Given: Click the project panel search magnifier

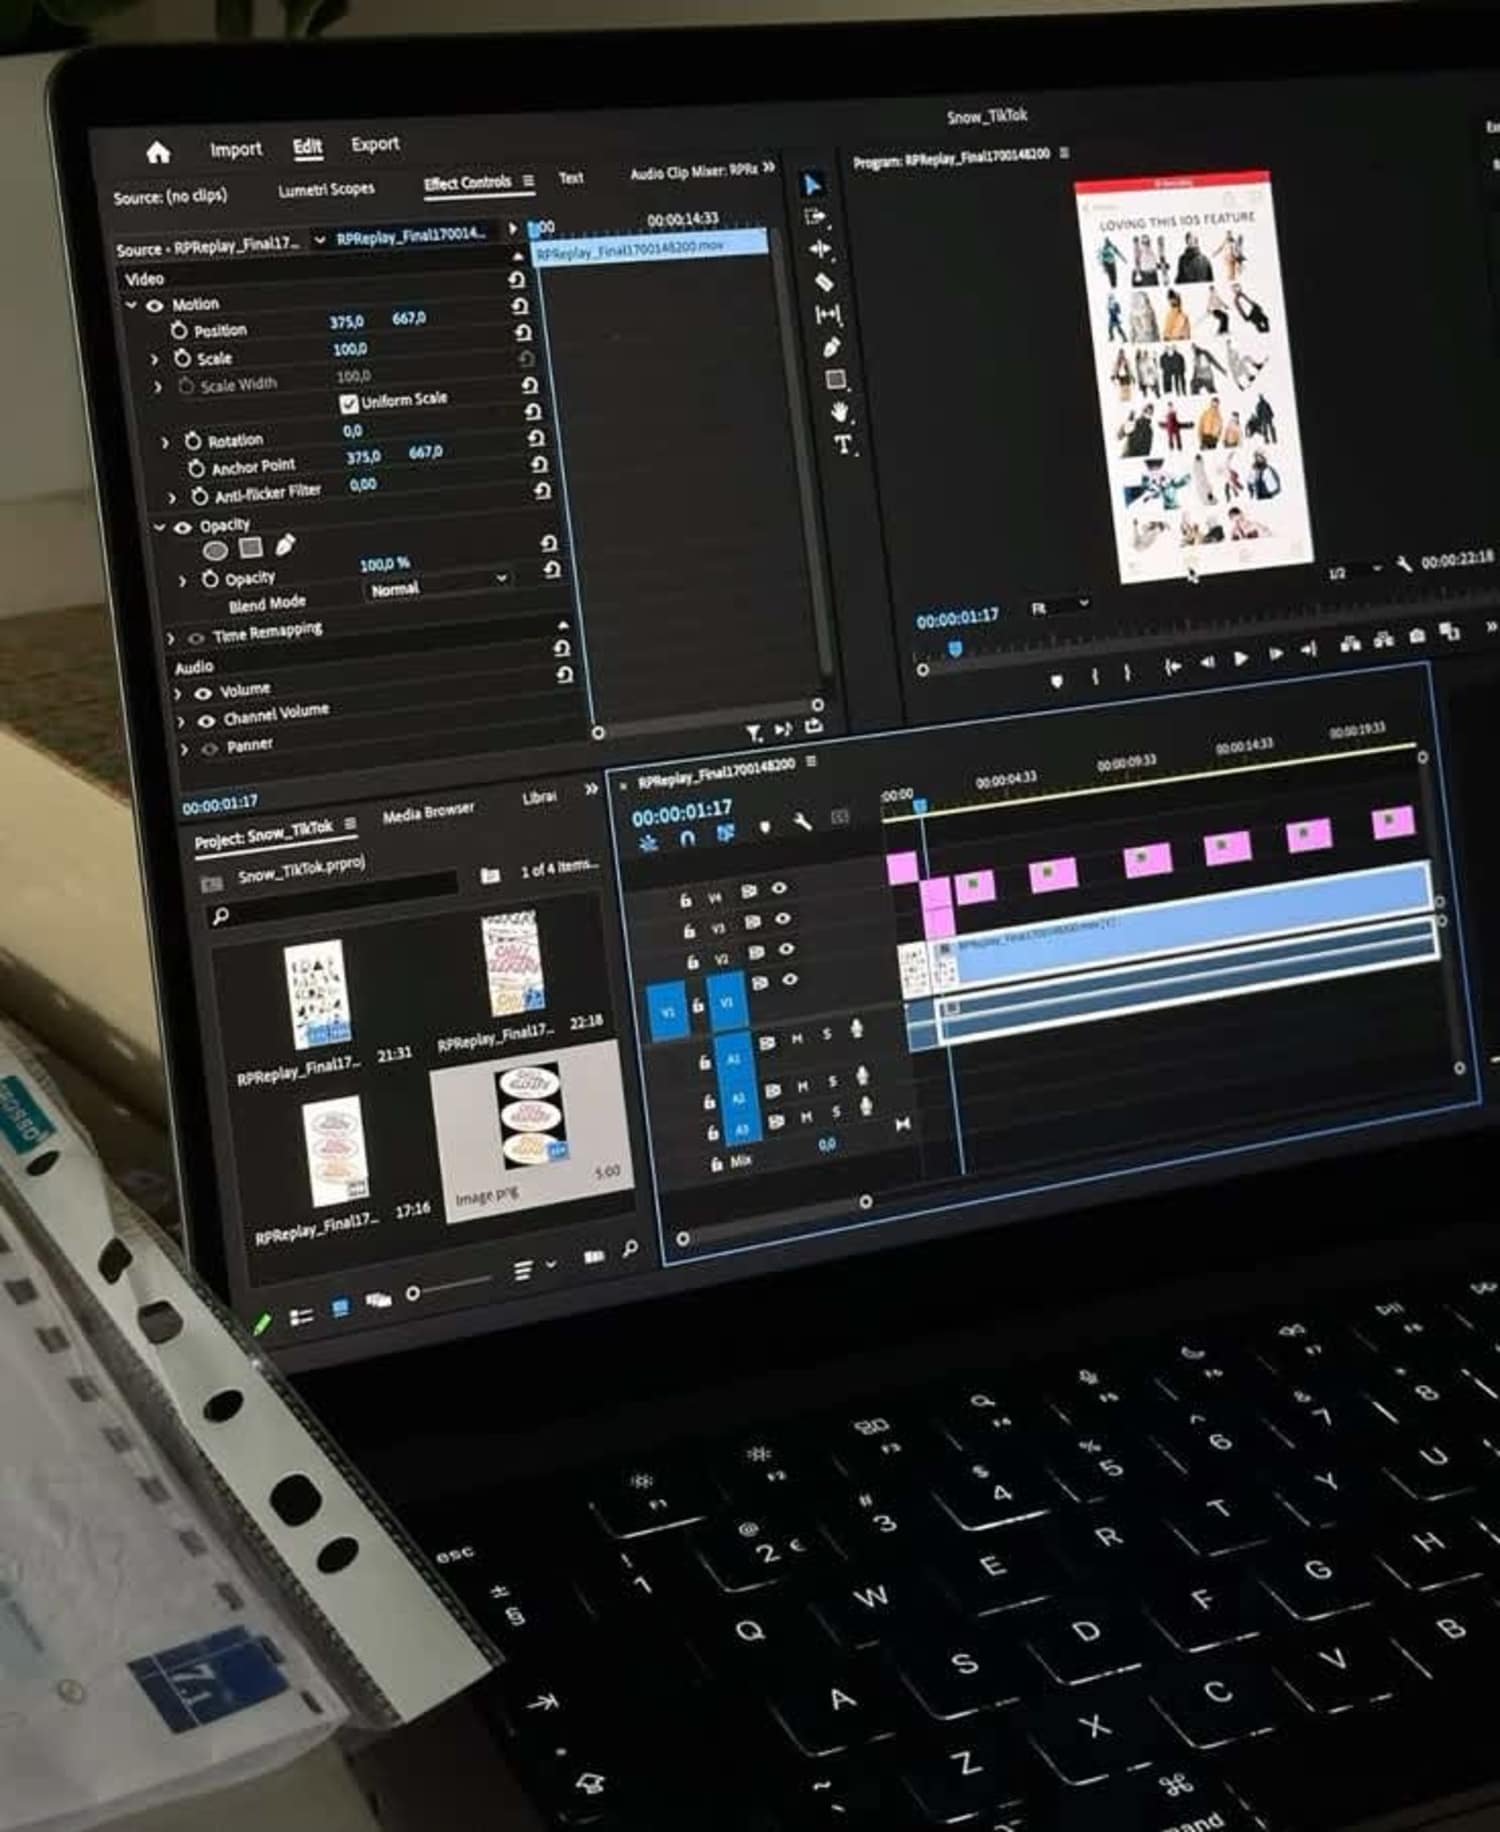Looking at the screenshot, I should tap(221, 915).
